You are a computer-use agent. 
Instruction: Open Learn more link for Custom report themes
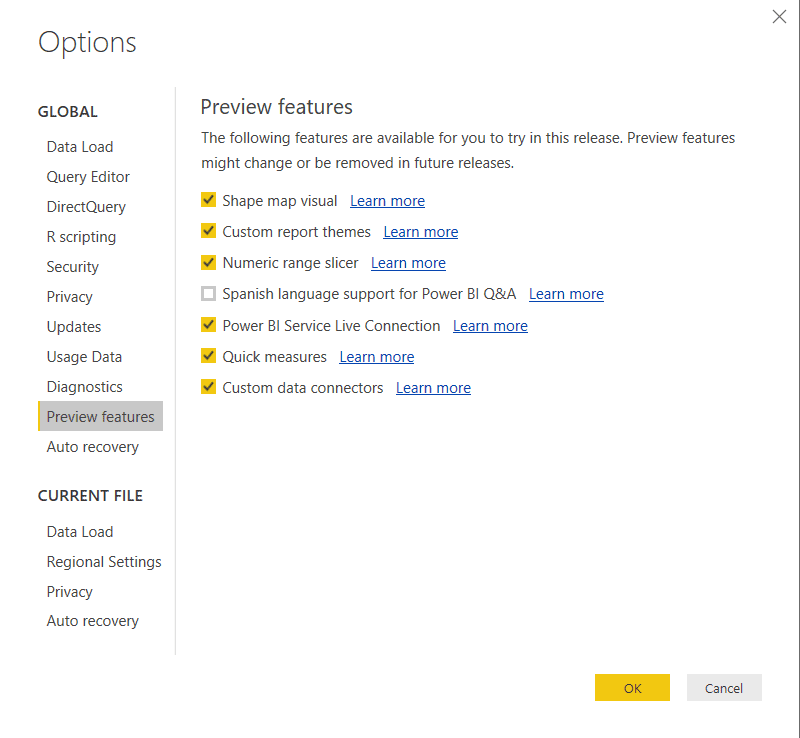tap(420, 232)
